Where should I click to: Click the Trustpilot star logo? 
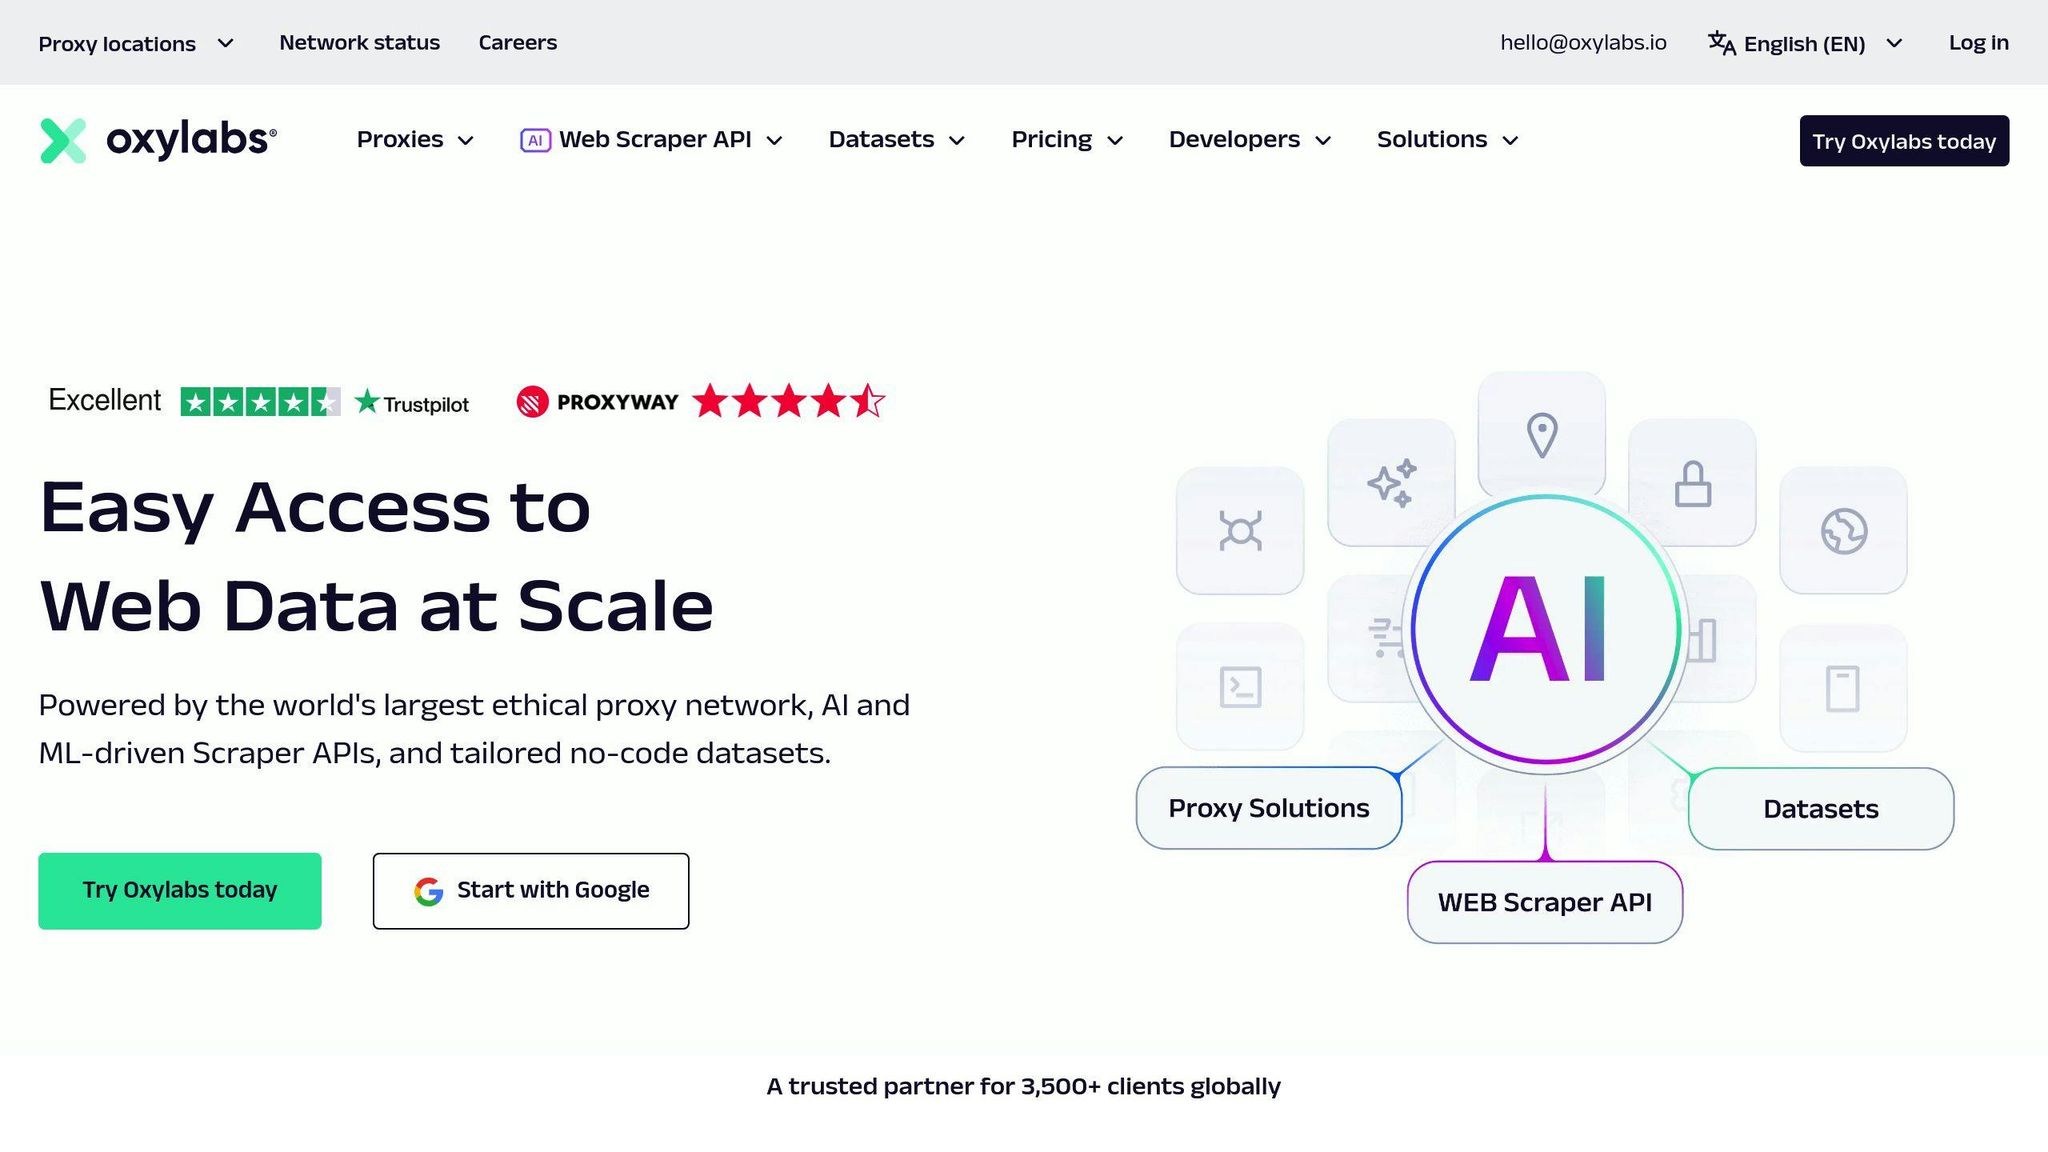[x=367, y=402]
